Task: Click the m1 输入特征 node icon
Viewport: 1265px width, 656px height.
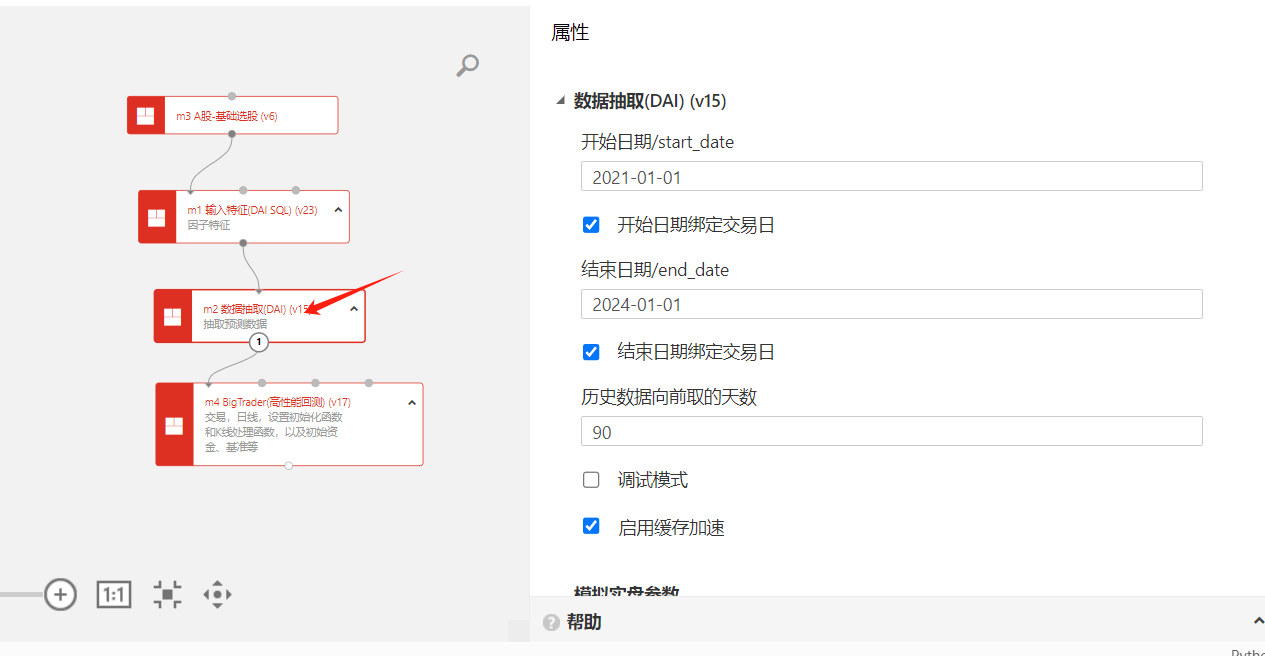Action: [x=157, y=217]
